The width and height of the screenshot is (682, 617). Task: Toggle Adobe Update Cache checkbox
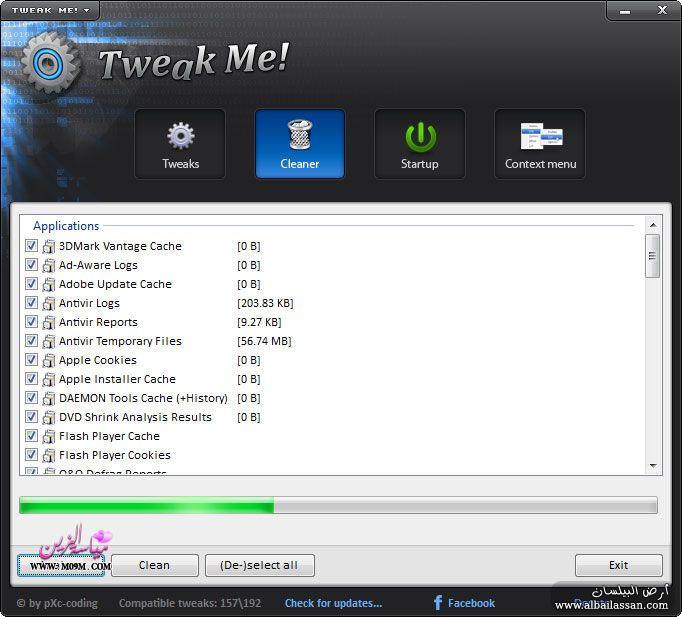[x=31, y=283]
